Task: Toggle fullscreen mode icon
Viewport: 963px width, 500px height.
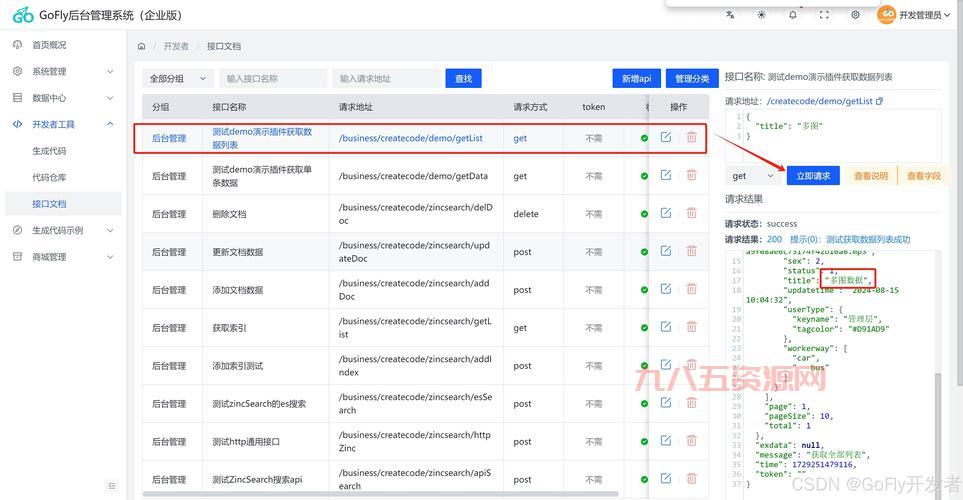Action: pyautogui.click(x=824, y=15)
